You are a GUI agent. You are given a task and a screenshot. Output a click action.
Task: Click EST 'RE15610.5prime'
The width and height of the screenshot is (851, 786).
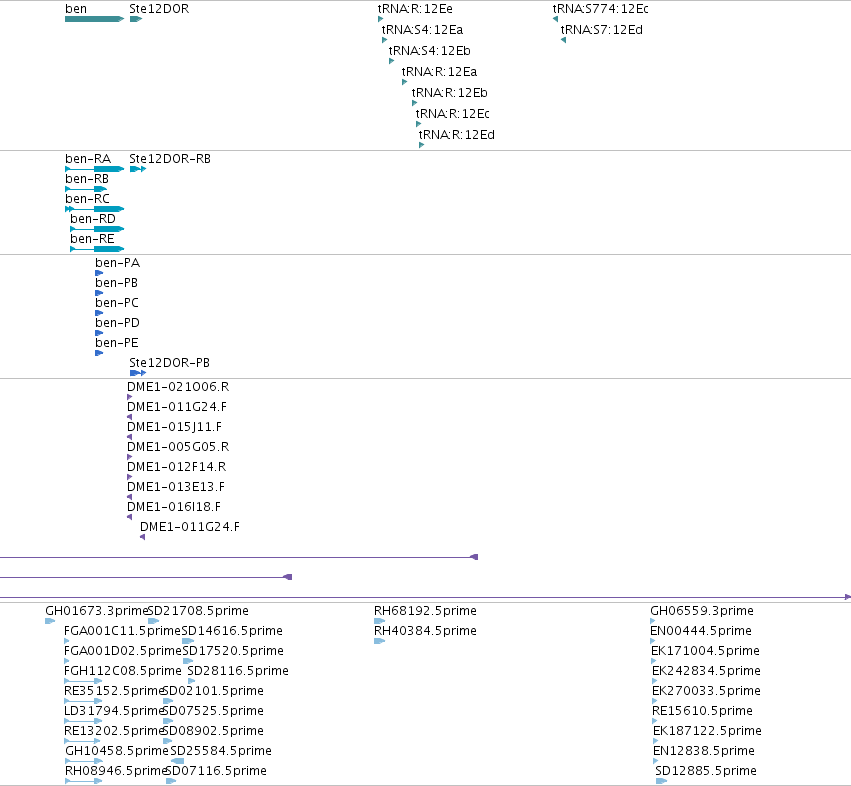[x=702, y=711]
